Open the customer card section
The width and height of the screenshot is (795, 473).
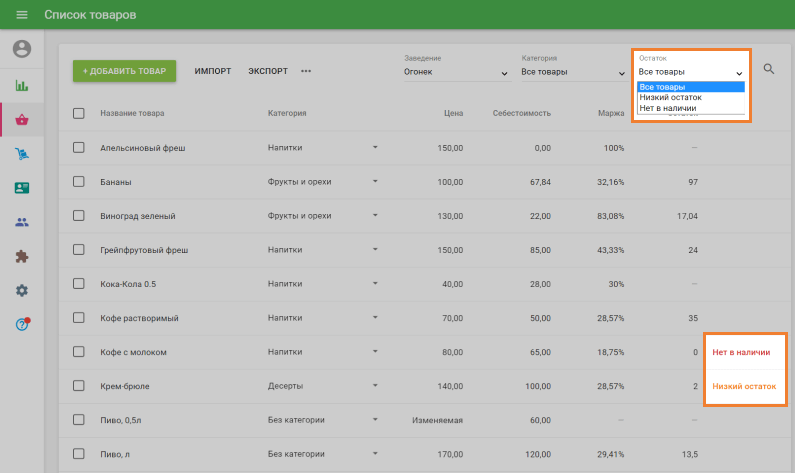tap(22, 188)
